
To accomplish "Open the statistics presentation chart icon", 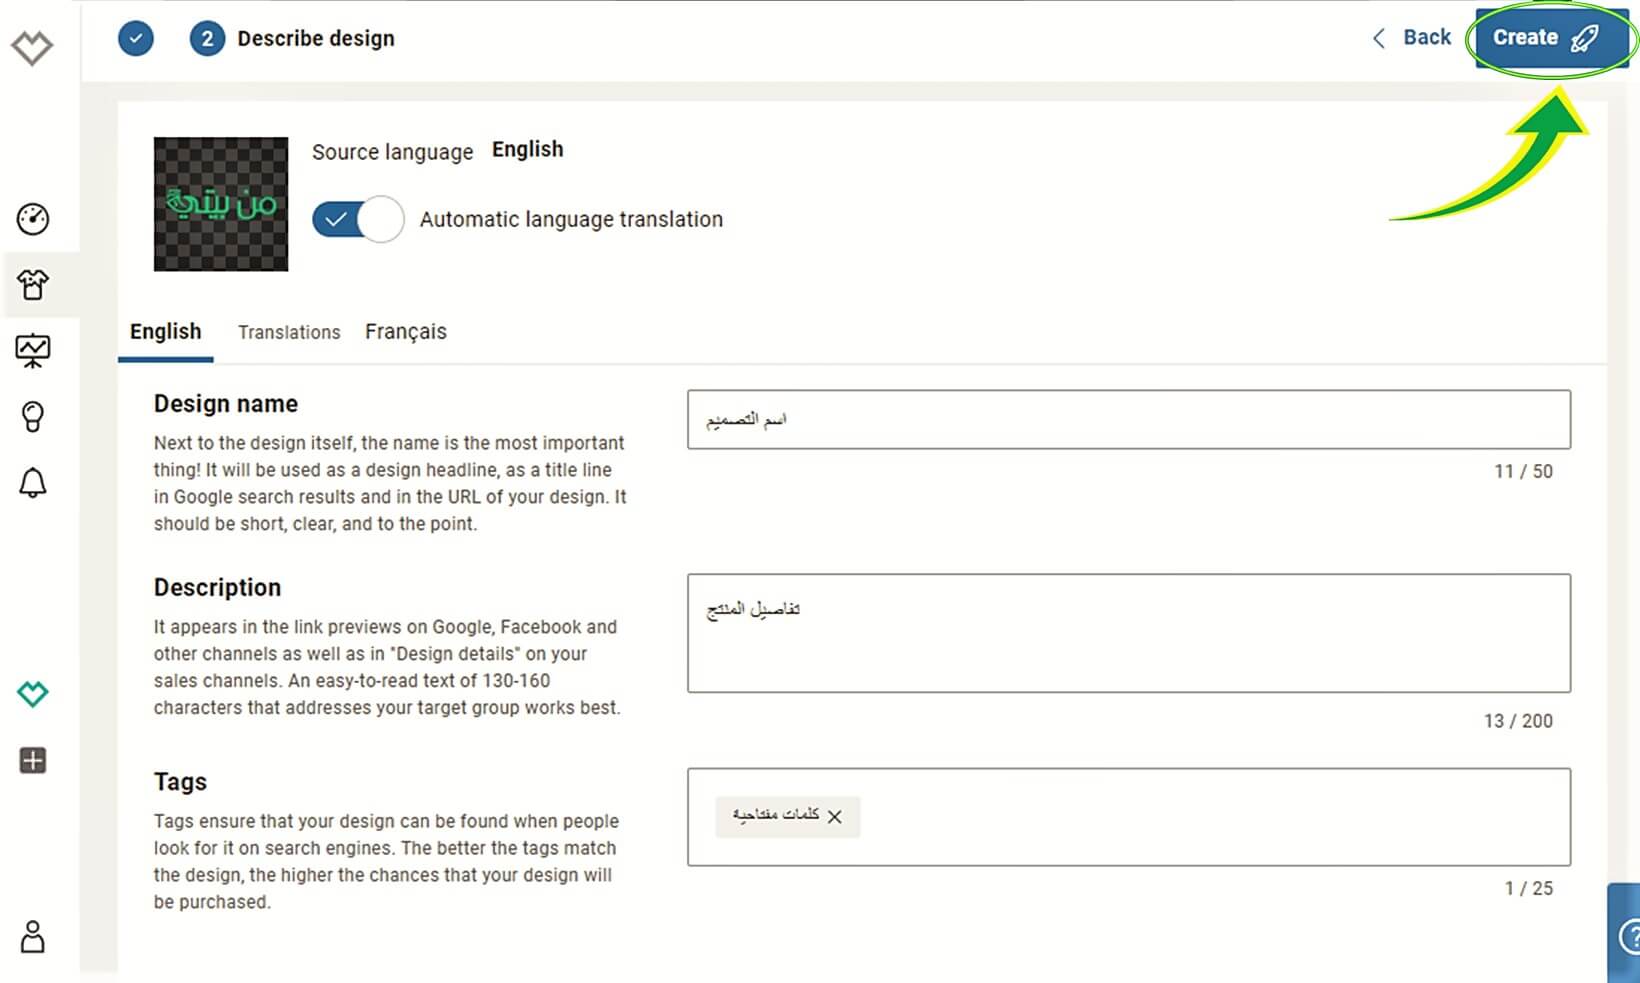I will (x=33, y=351).
